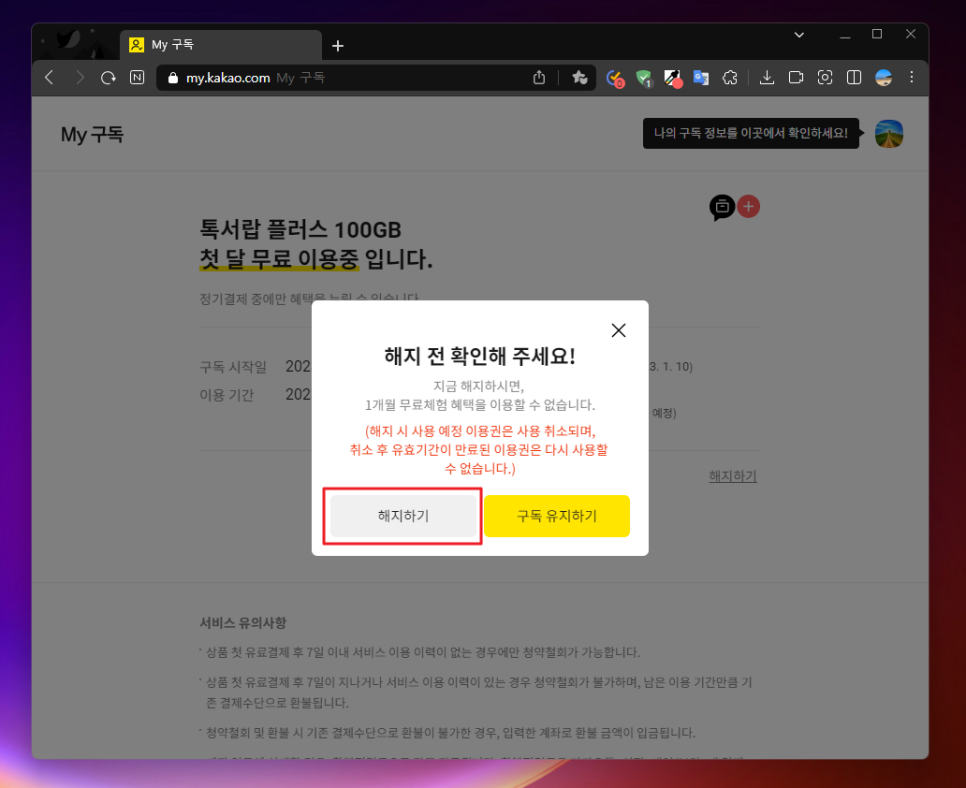Click the site lock icon in the address bar
Viewport: 966px width, 788px height.
(x=173, y=78)
